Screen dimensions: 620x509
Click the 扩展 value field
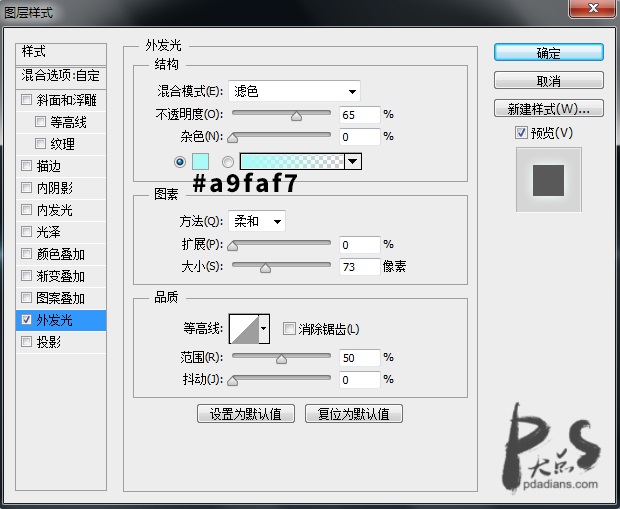pos(360,245)
